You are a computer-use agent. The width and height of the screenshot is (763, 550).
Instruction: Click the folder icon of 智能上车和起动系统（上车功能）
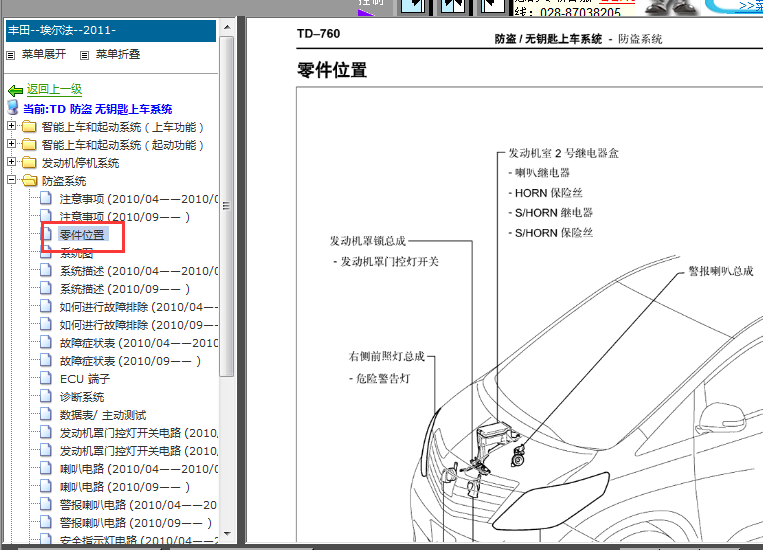click(x=29, y=127)
